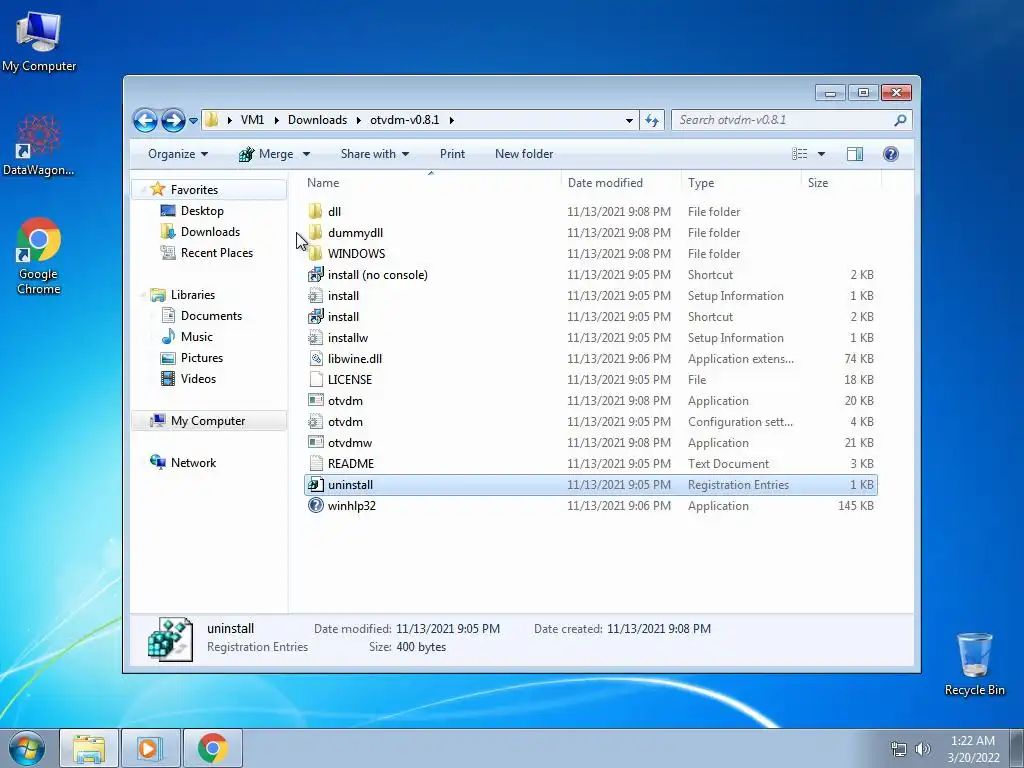Viewport: 1024px width, 768px height.
Task: Click Downloads in the address breadcrumb
Action: point(317,120)
